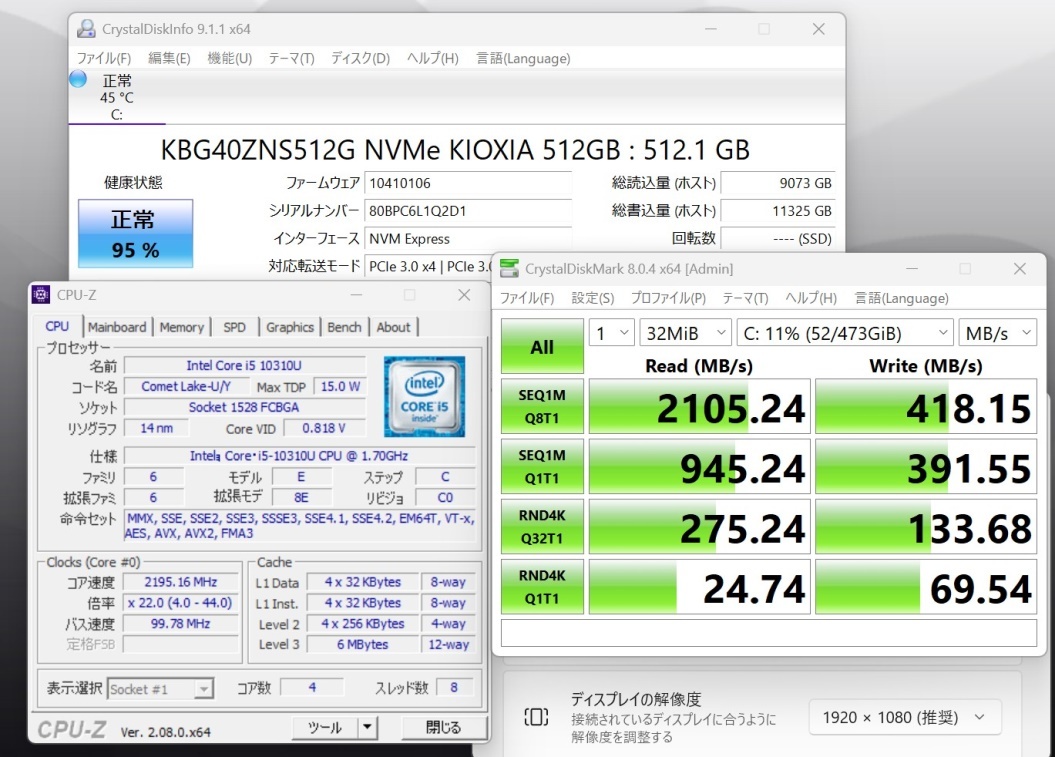The width and height of the screenshot is (1055, 757).
Task: Open ディスク(D) menu in CrystalDiskInfo
Action: pyautogui.click(x=360, y=59)
